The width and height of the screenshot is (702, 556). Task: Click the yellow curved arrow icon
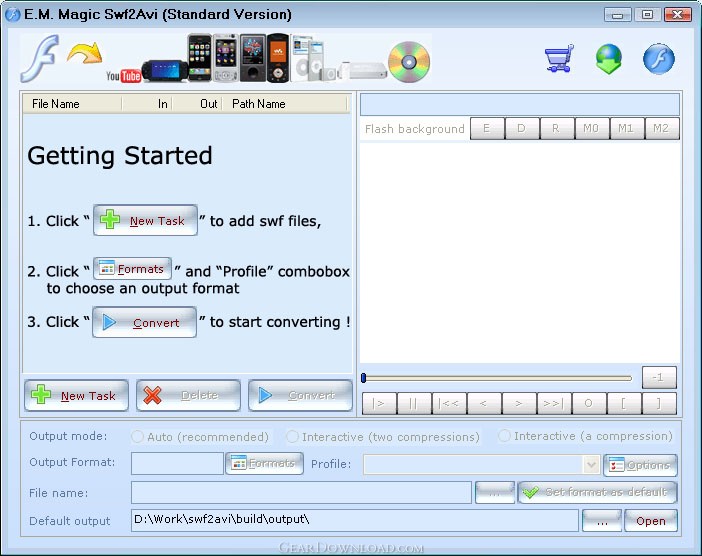[85, 53]
